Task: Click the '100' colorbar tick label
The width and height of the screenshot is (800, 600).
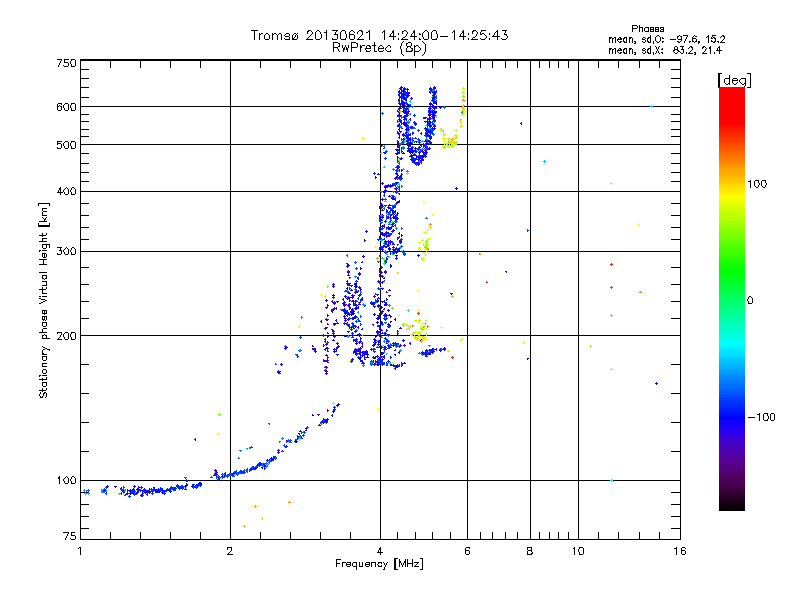Action: tap(757, 184)
